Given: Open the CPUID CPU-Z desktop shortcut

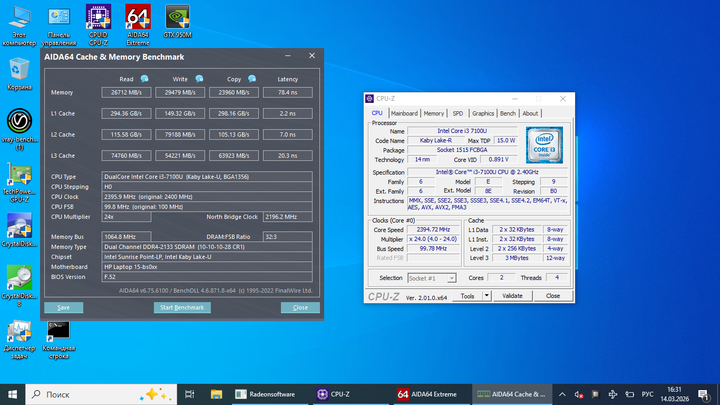Looking at the screenshot, I should pyautogui.click(x=98, y=25).
